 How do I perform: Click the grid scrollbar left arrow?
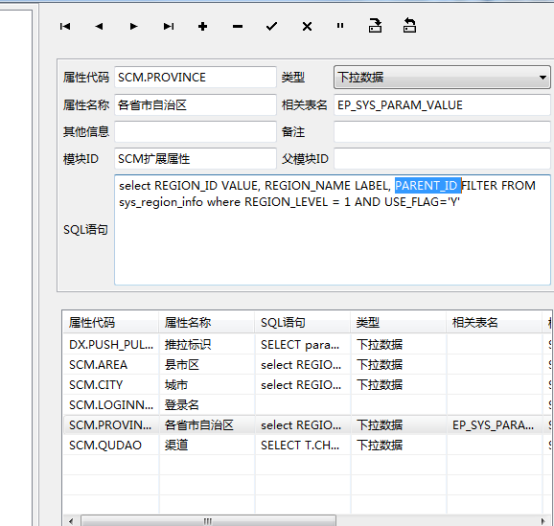pos(71,521)
